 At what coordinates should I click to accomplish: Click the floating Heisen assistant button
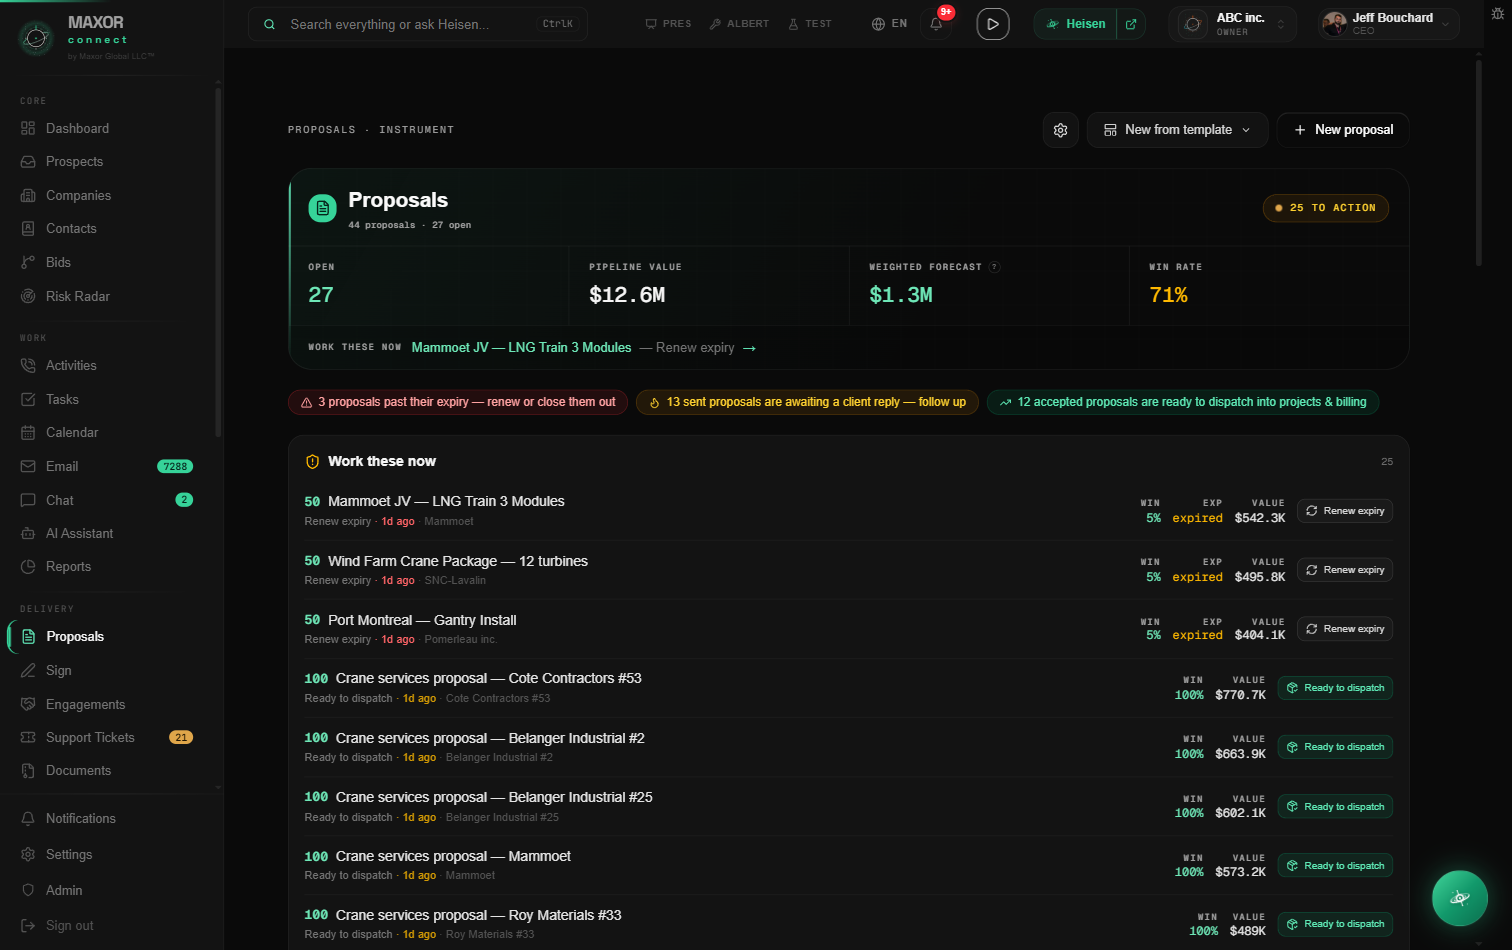coord(1459,898)
